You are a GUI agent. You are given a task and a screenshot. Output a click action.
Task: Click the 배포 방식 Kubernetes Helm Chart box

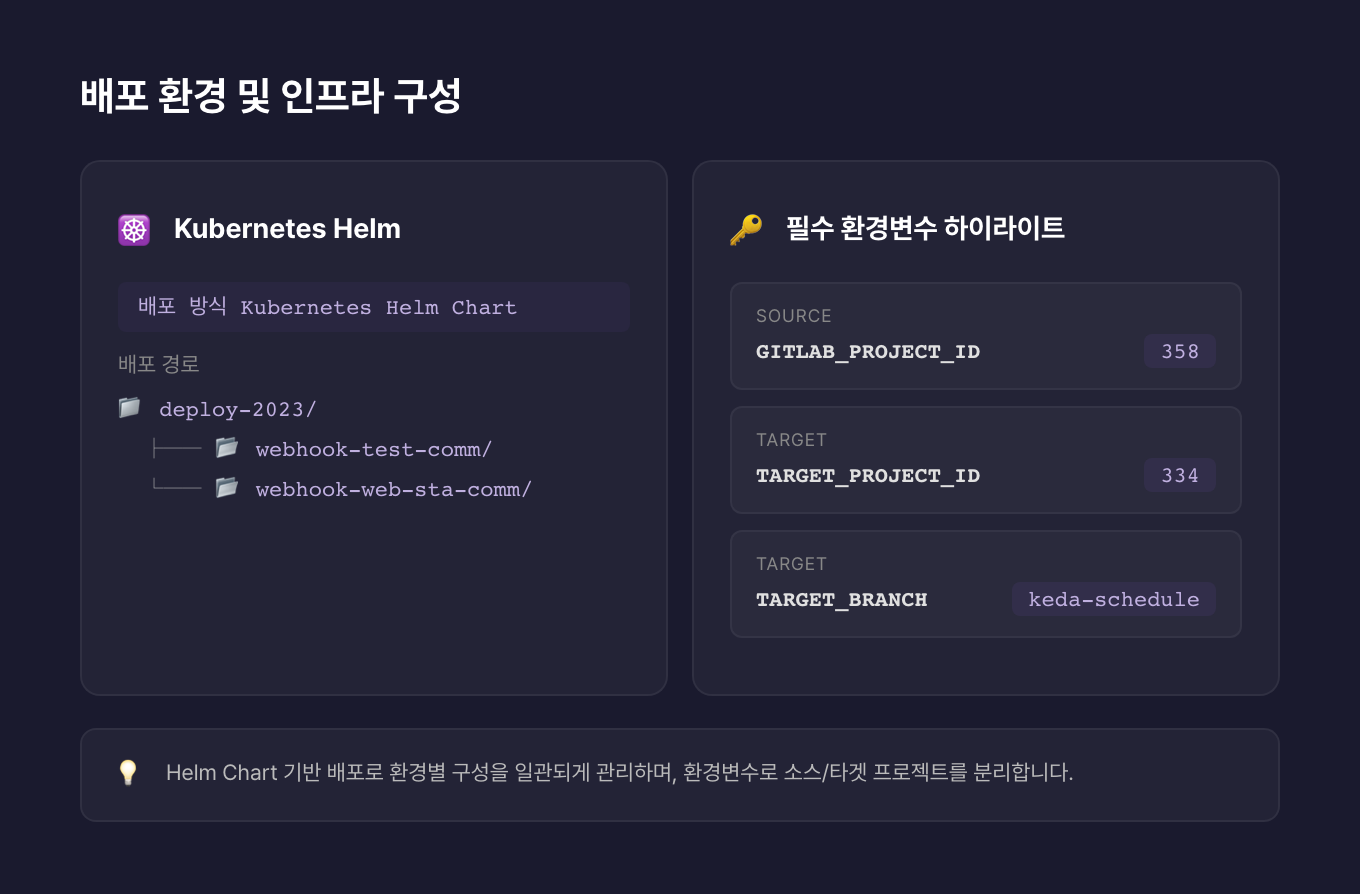373,307
